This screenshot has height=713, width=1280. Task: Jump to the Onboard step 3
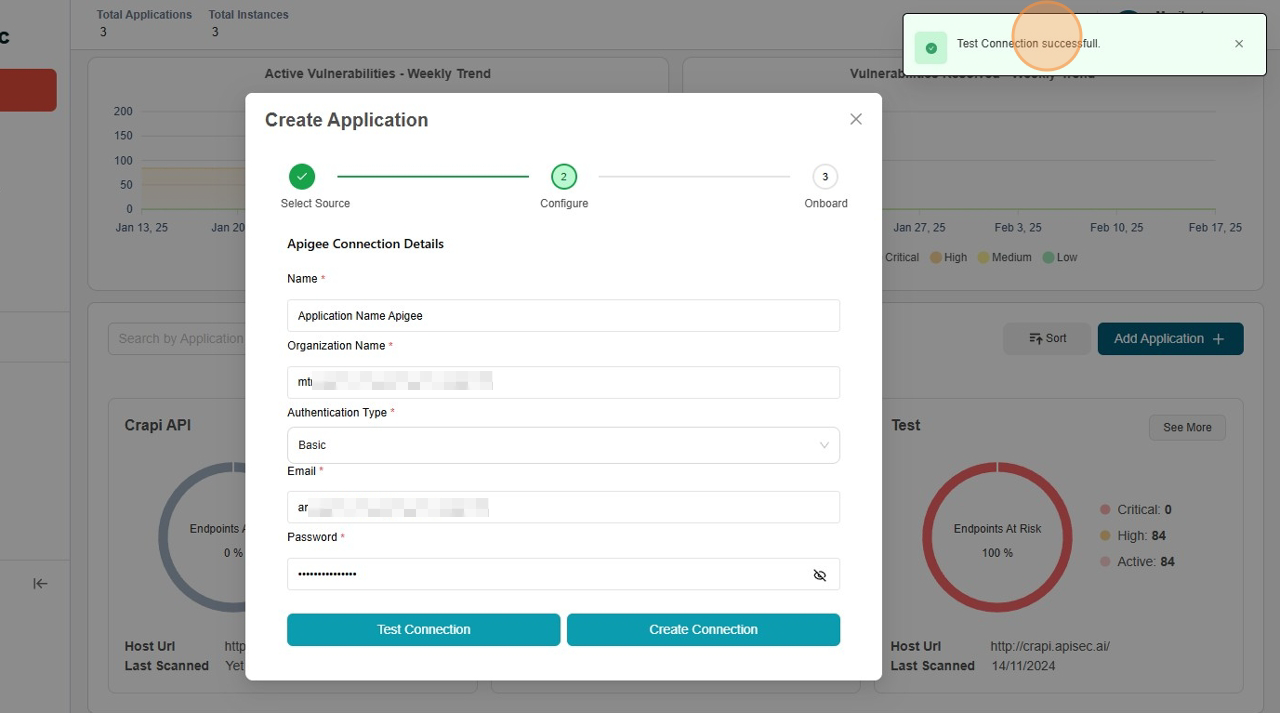click(x=825, y=177)
